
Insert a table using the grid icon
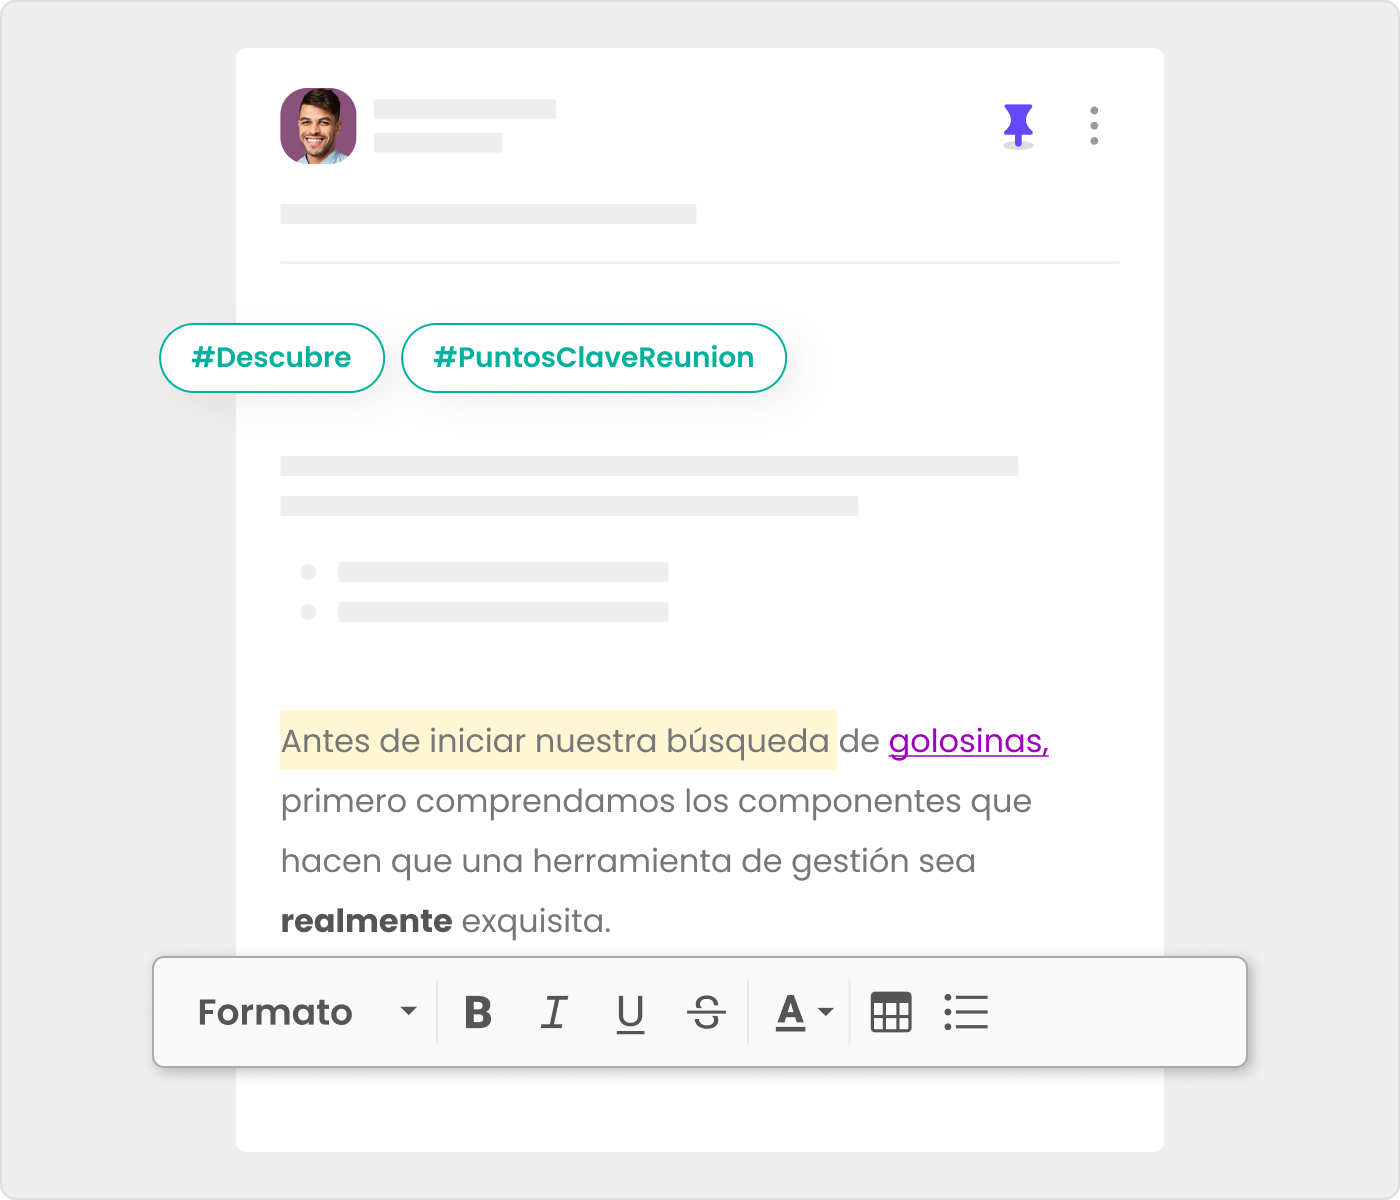click(890, 1012)
